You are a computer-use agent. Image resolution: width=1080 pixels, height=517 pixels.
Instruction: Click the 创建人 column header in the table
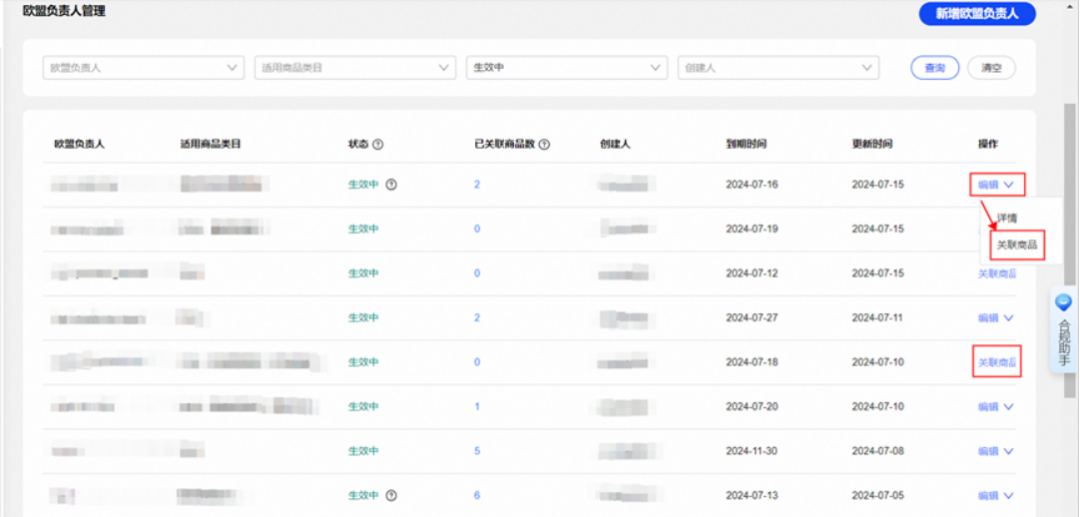(x=615, y=145)
